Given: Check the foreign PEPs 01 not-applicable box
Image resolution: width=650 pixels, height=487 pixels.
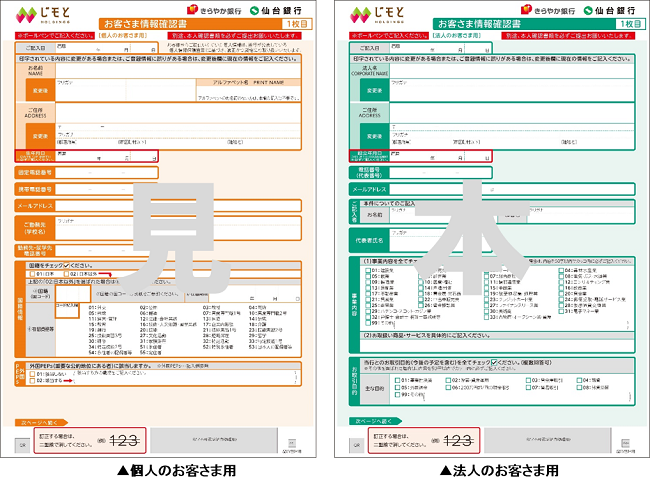Looking at the screenshot, I should [32, 374].
